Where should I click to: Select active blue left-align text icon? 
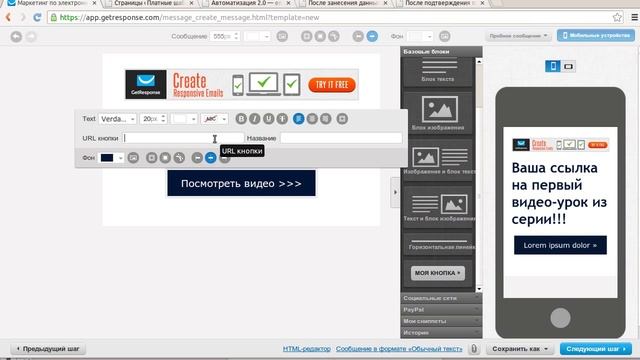[298, 119]
